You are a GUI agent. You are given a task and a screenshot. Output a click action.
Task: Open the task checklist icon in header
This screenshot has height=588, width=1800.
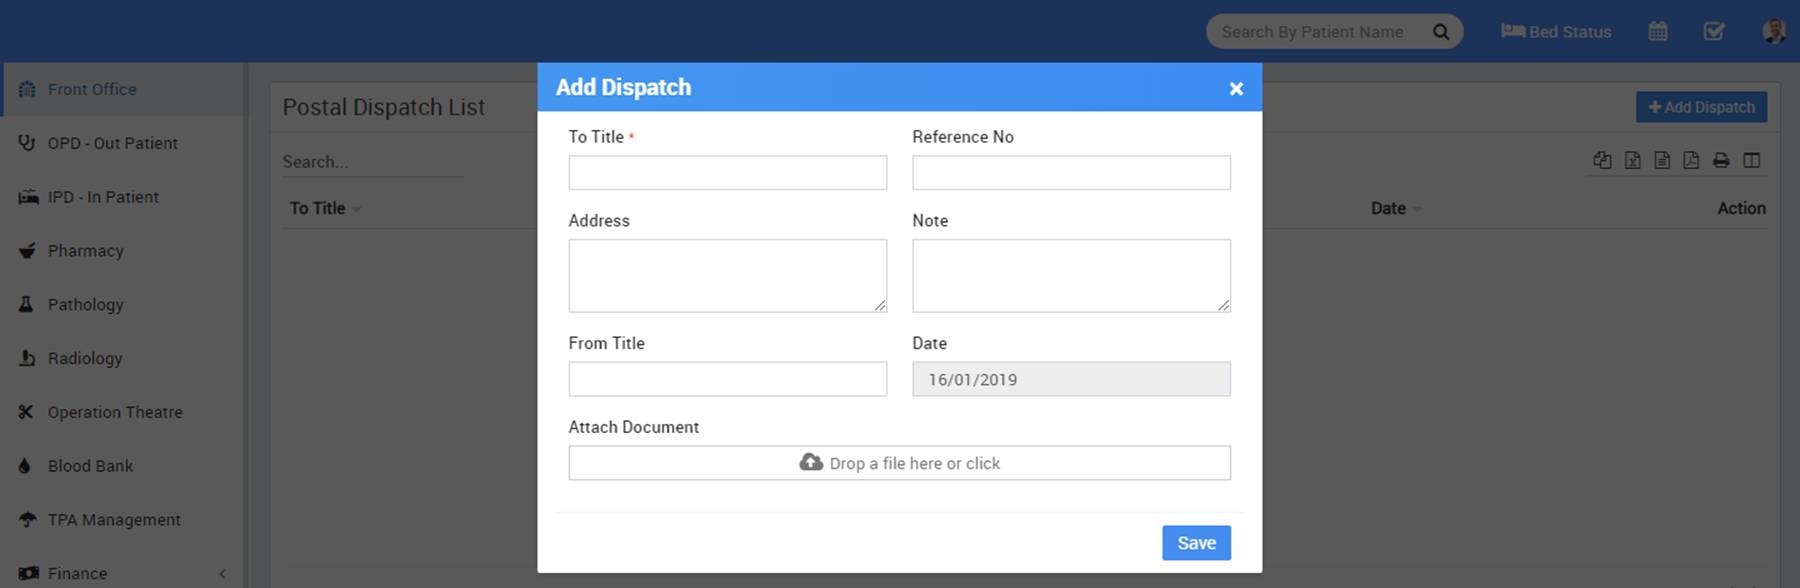click(1713, 32)
